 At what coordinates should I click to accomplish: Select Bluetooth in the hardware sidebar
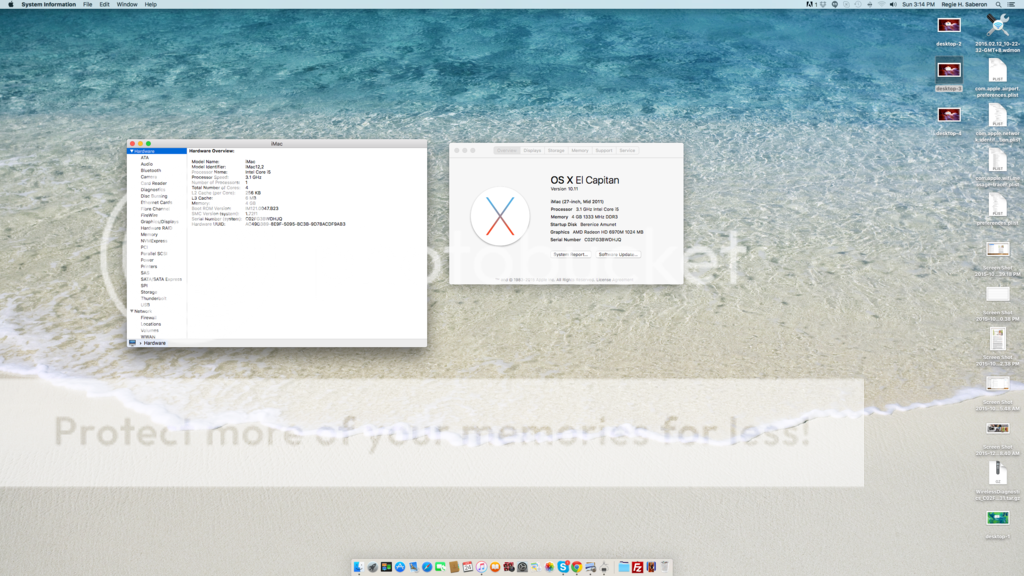click(150, 170)
